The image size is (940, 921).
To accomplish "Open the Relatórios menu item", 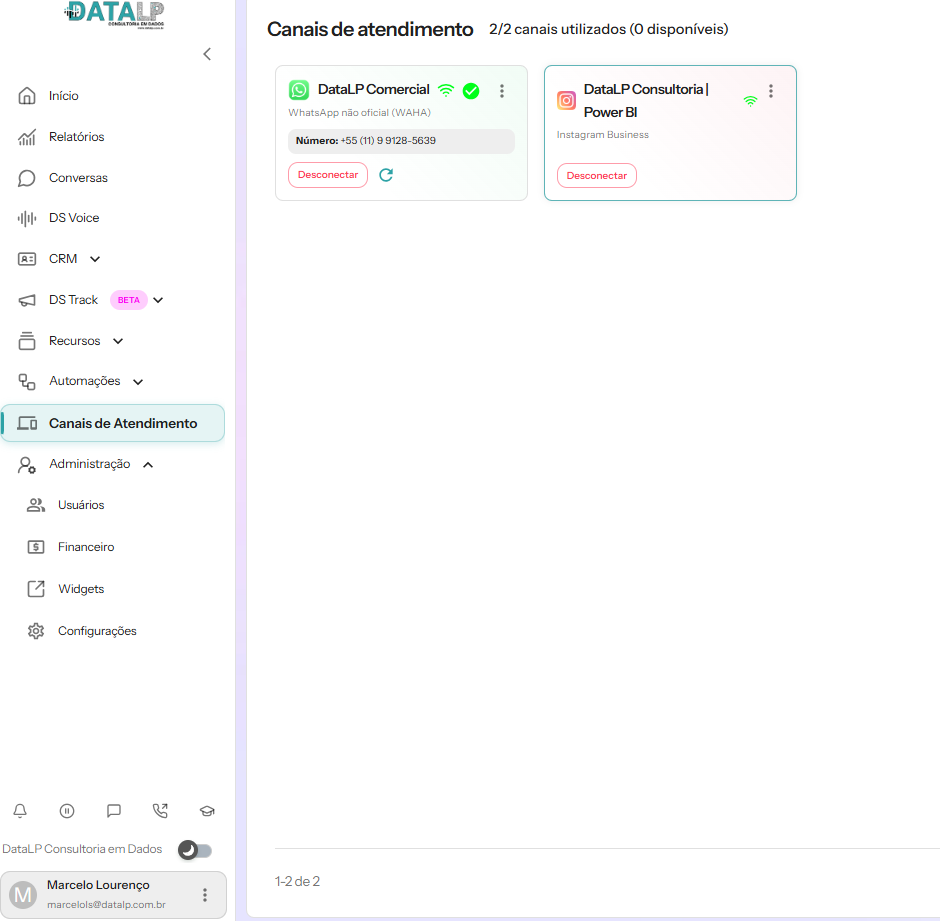I will pyautogui.click(x=76, y=137).
